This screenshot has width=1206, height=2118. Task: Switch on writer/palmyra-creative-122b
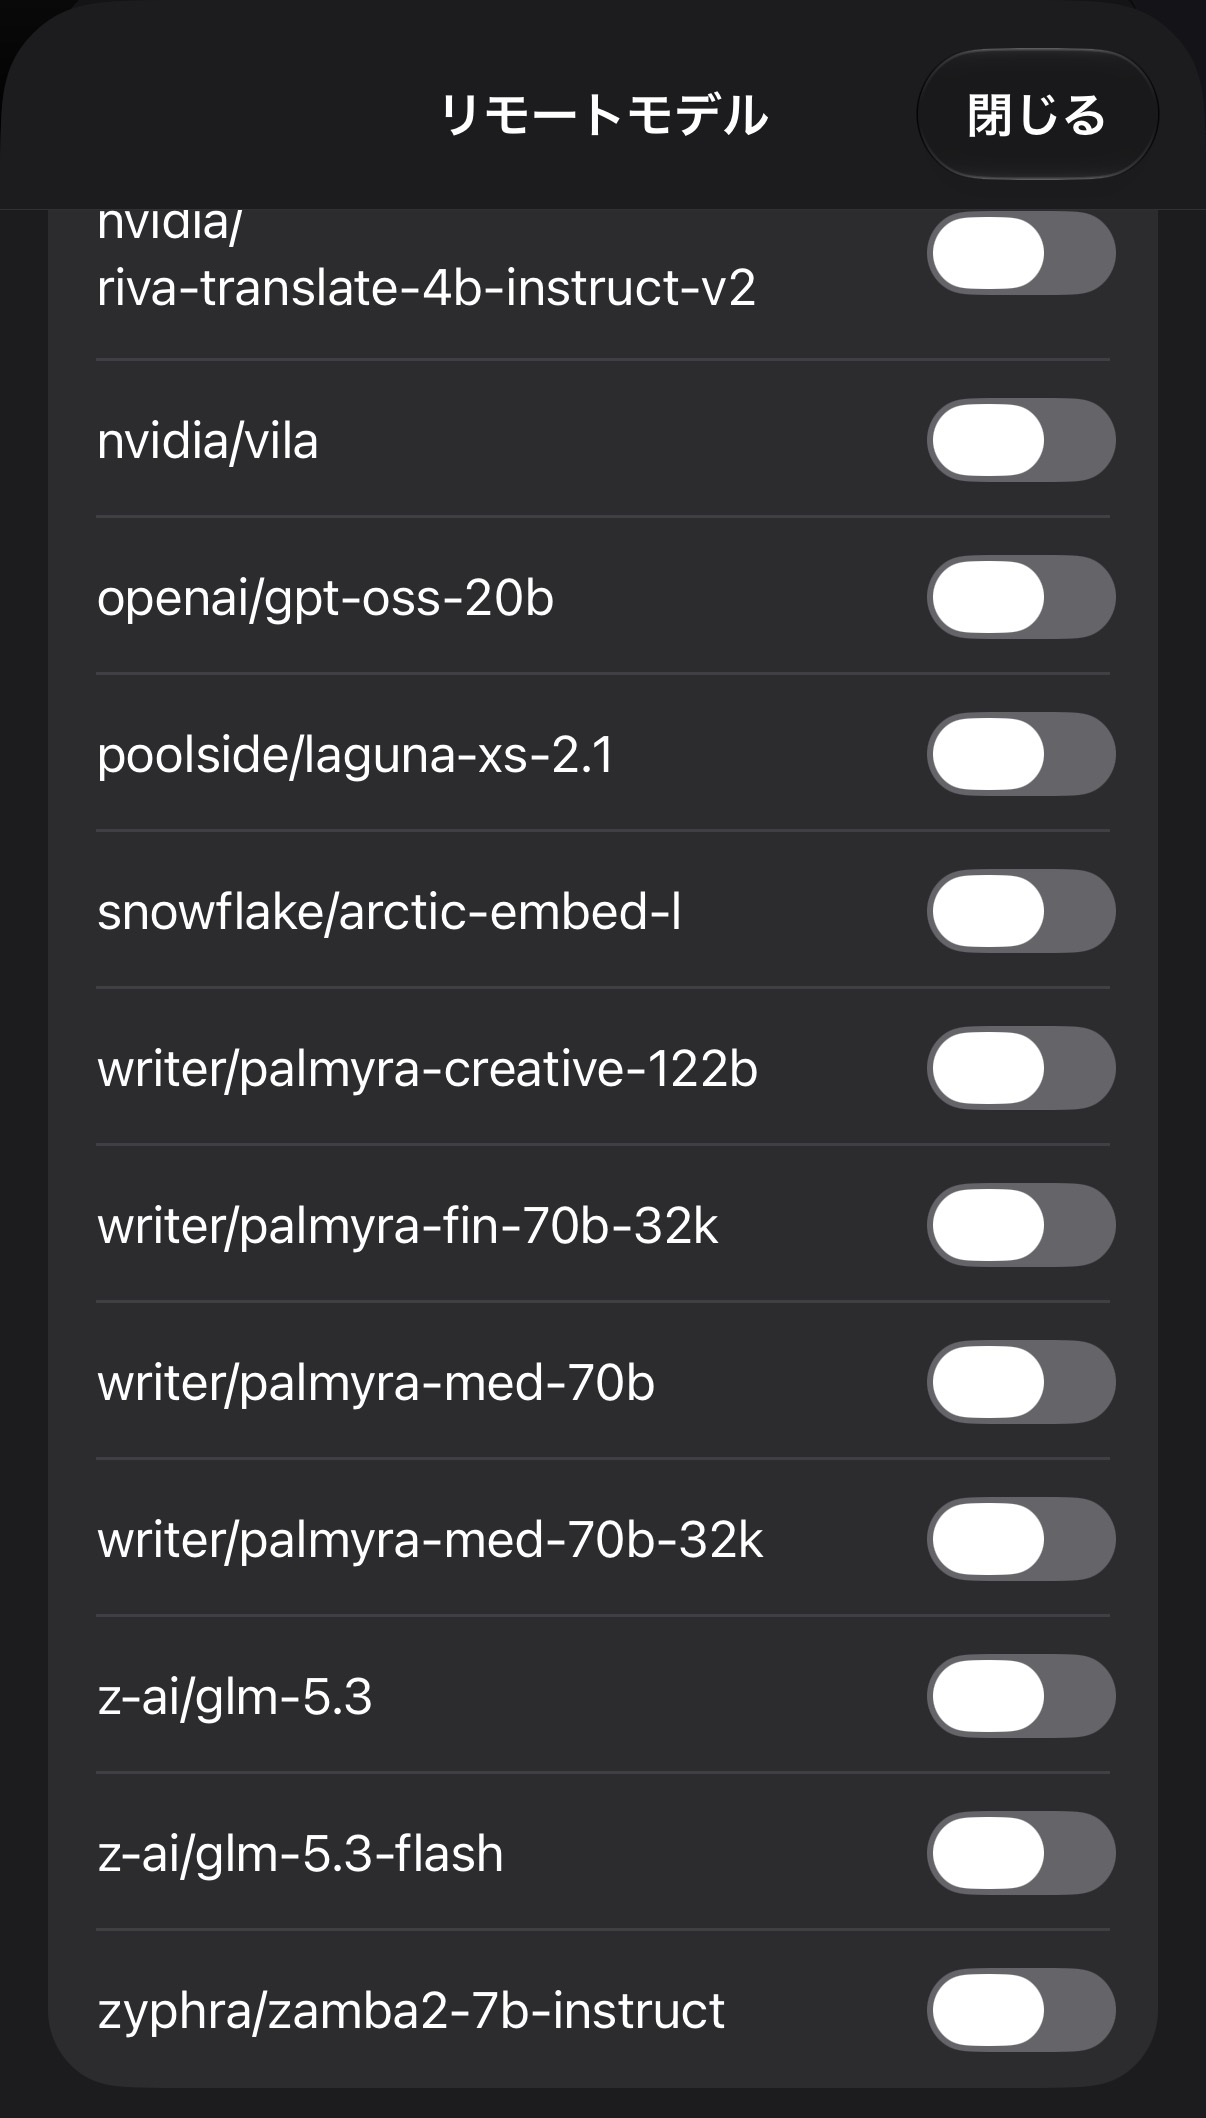[1021, 1068]
